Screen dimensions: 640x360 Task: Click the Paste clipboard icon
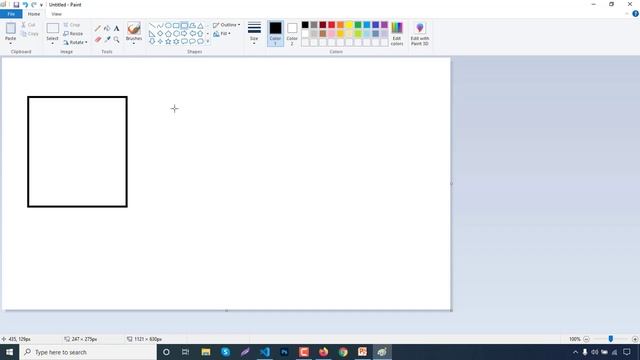[11, 28]
